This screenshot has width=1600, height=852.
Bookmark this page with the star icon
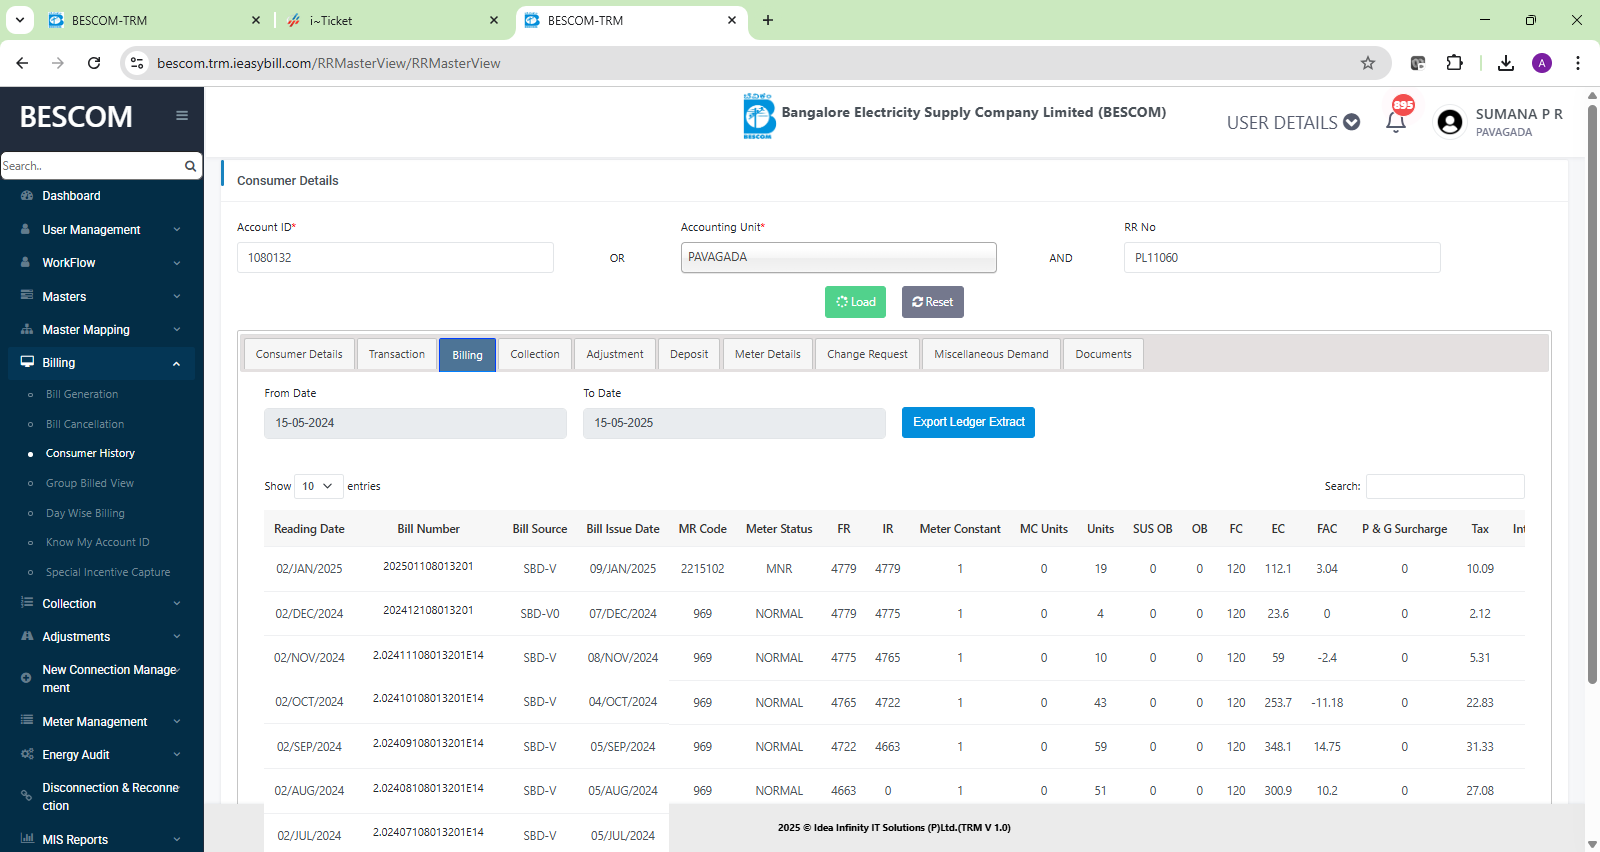point(1368,63)
